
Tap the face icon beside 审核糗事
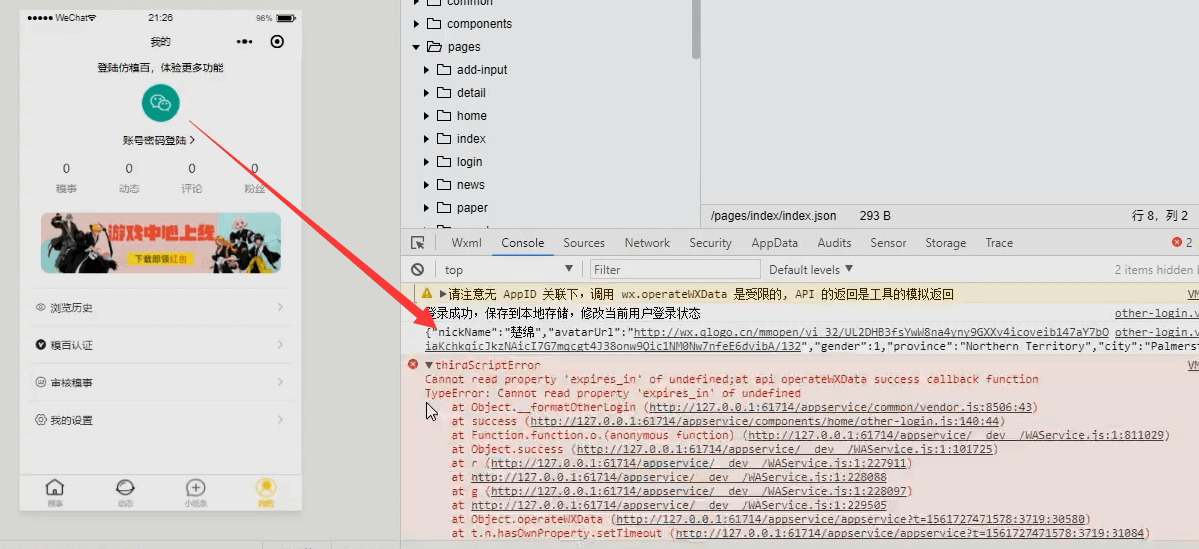click(41, 382)
